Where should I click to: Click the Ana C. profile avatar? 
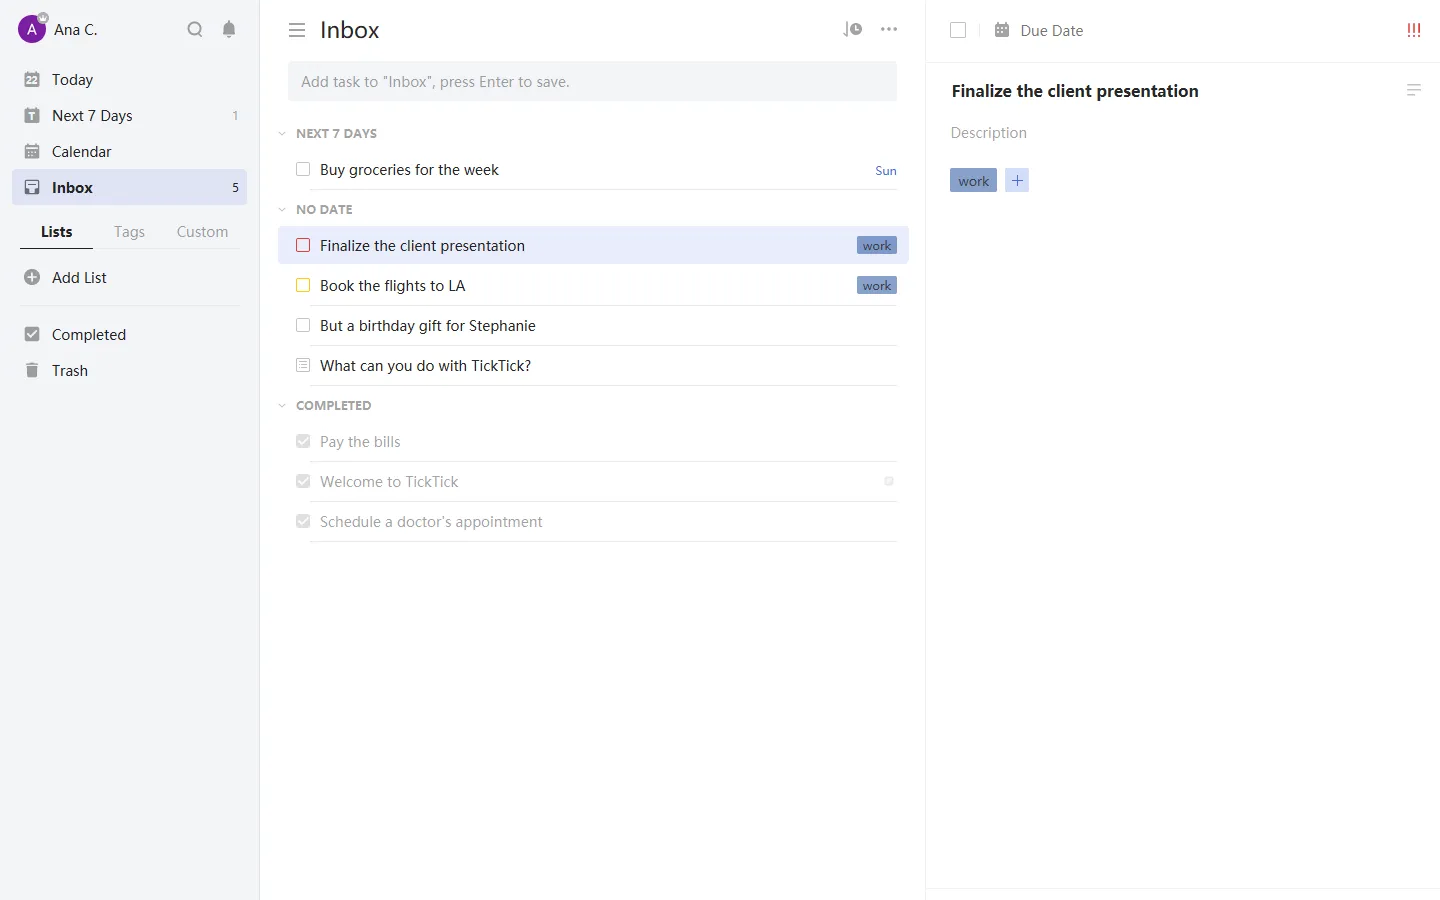pyautogui.click(x=32, y=29)
